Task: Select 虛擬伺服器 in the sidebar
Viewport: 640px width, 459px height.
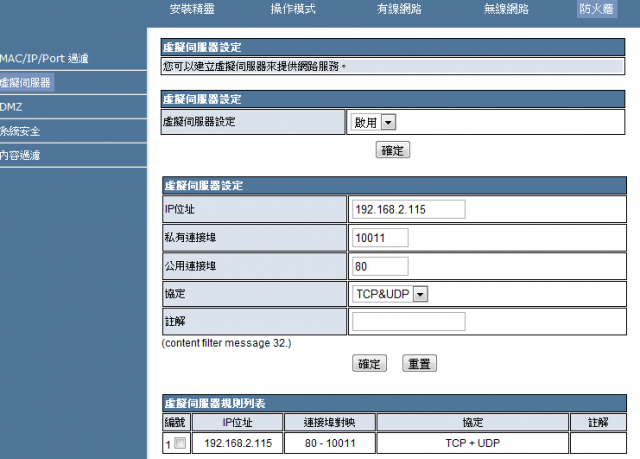Action: click(25, 82)
